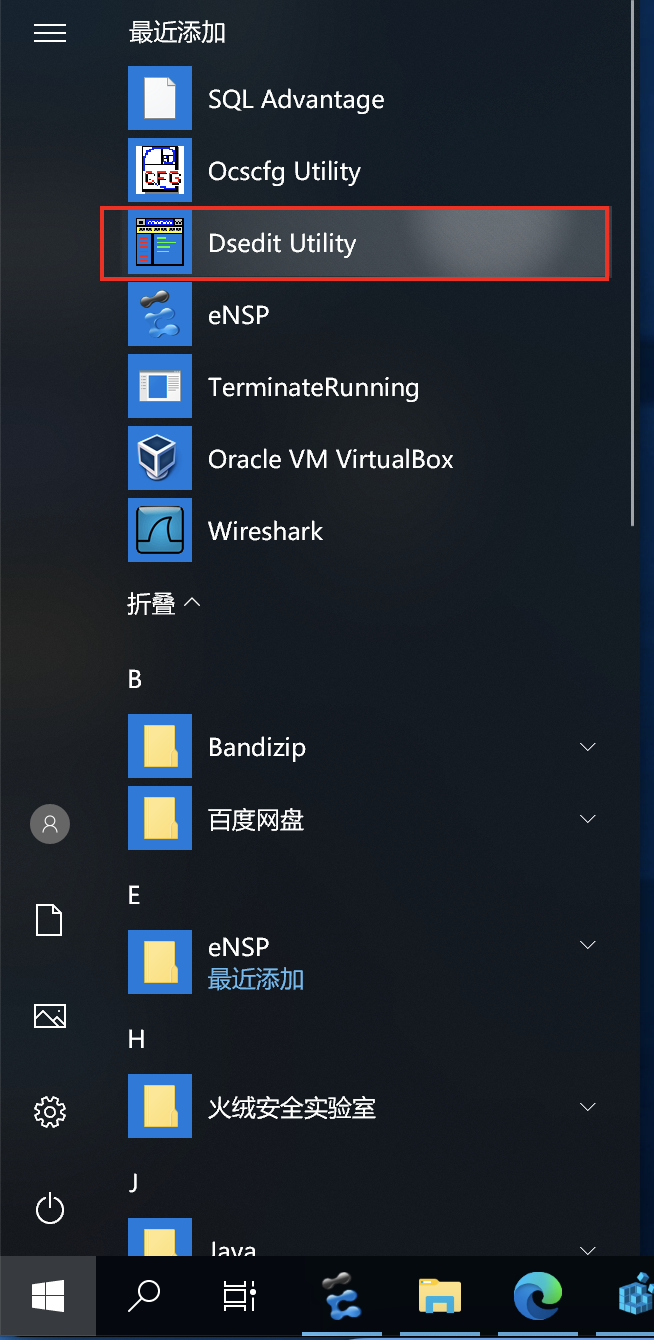Open taskbar Search magnifier
654x1340 pixels.
pyautogui.click(x=144, y=1298)
